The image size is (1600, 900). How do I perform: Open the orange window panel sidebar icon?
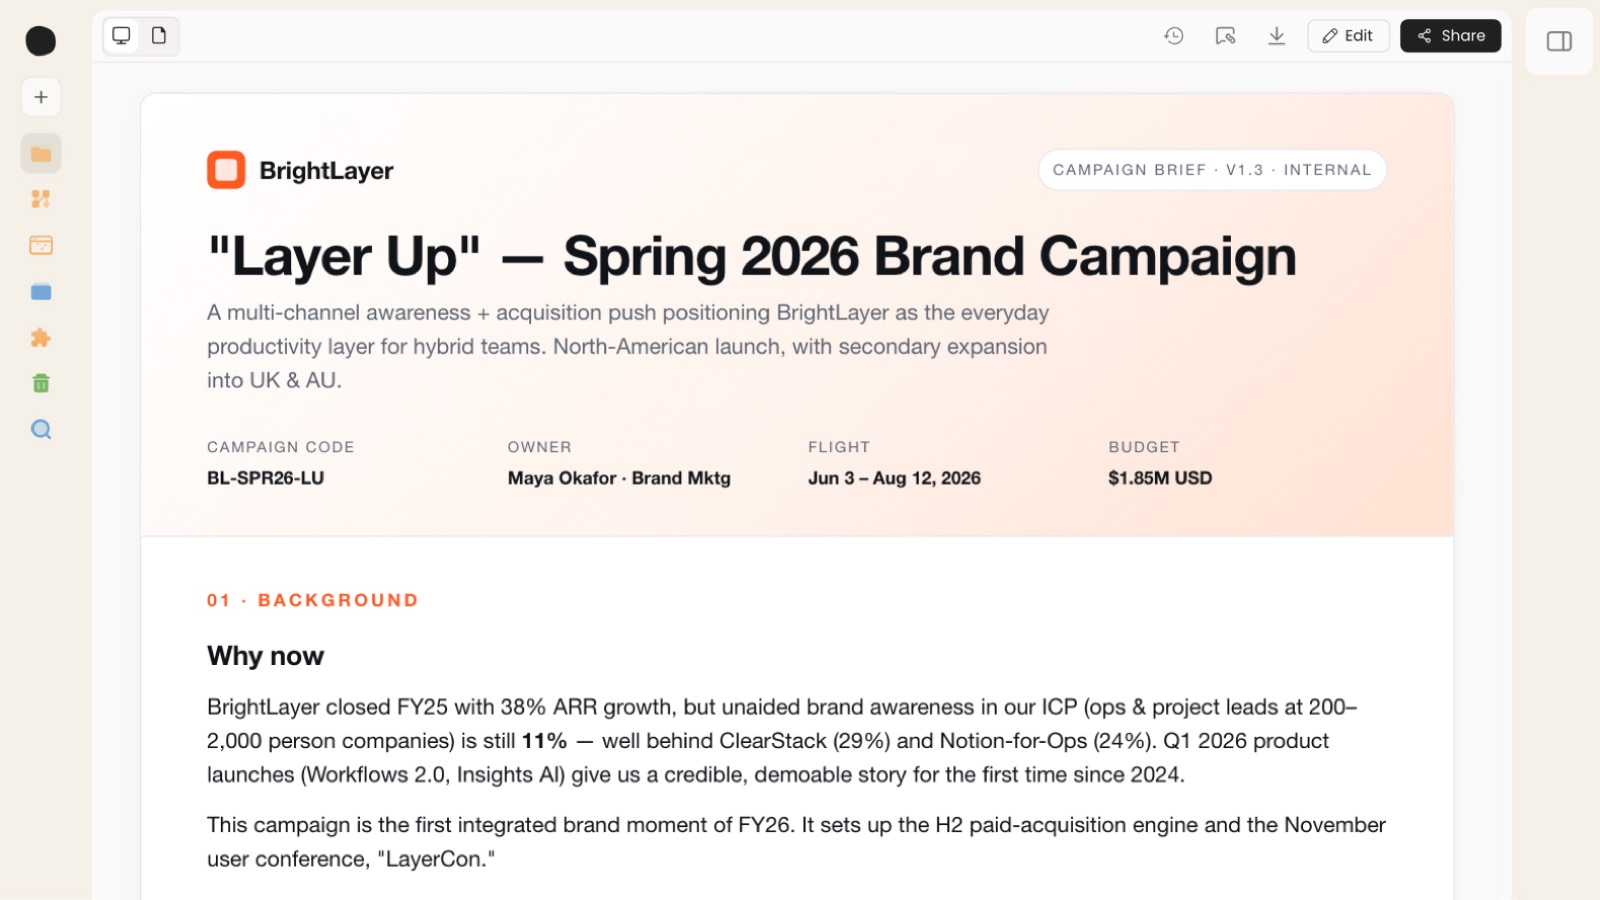[x=41, y=245]
